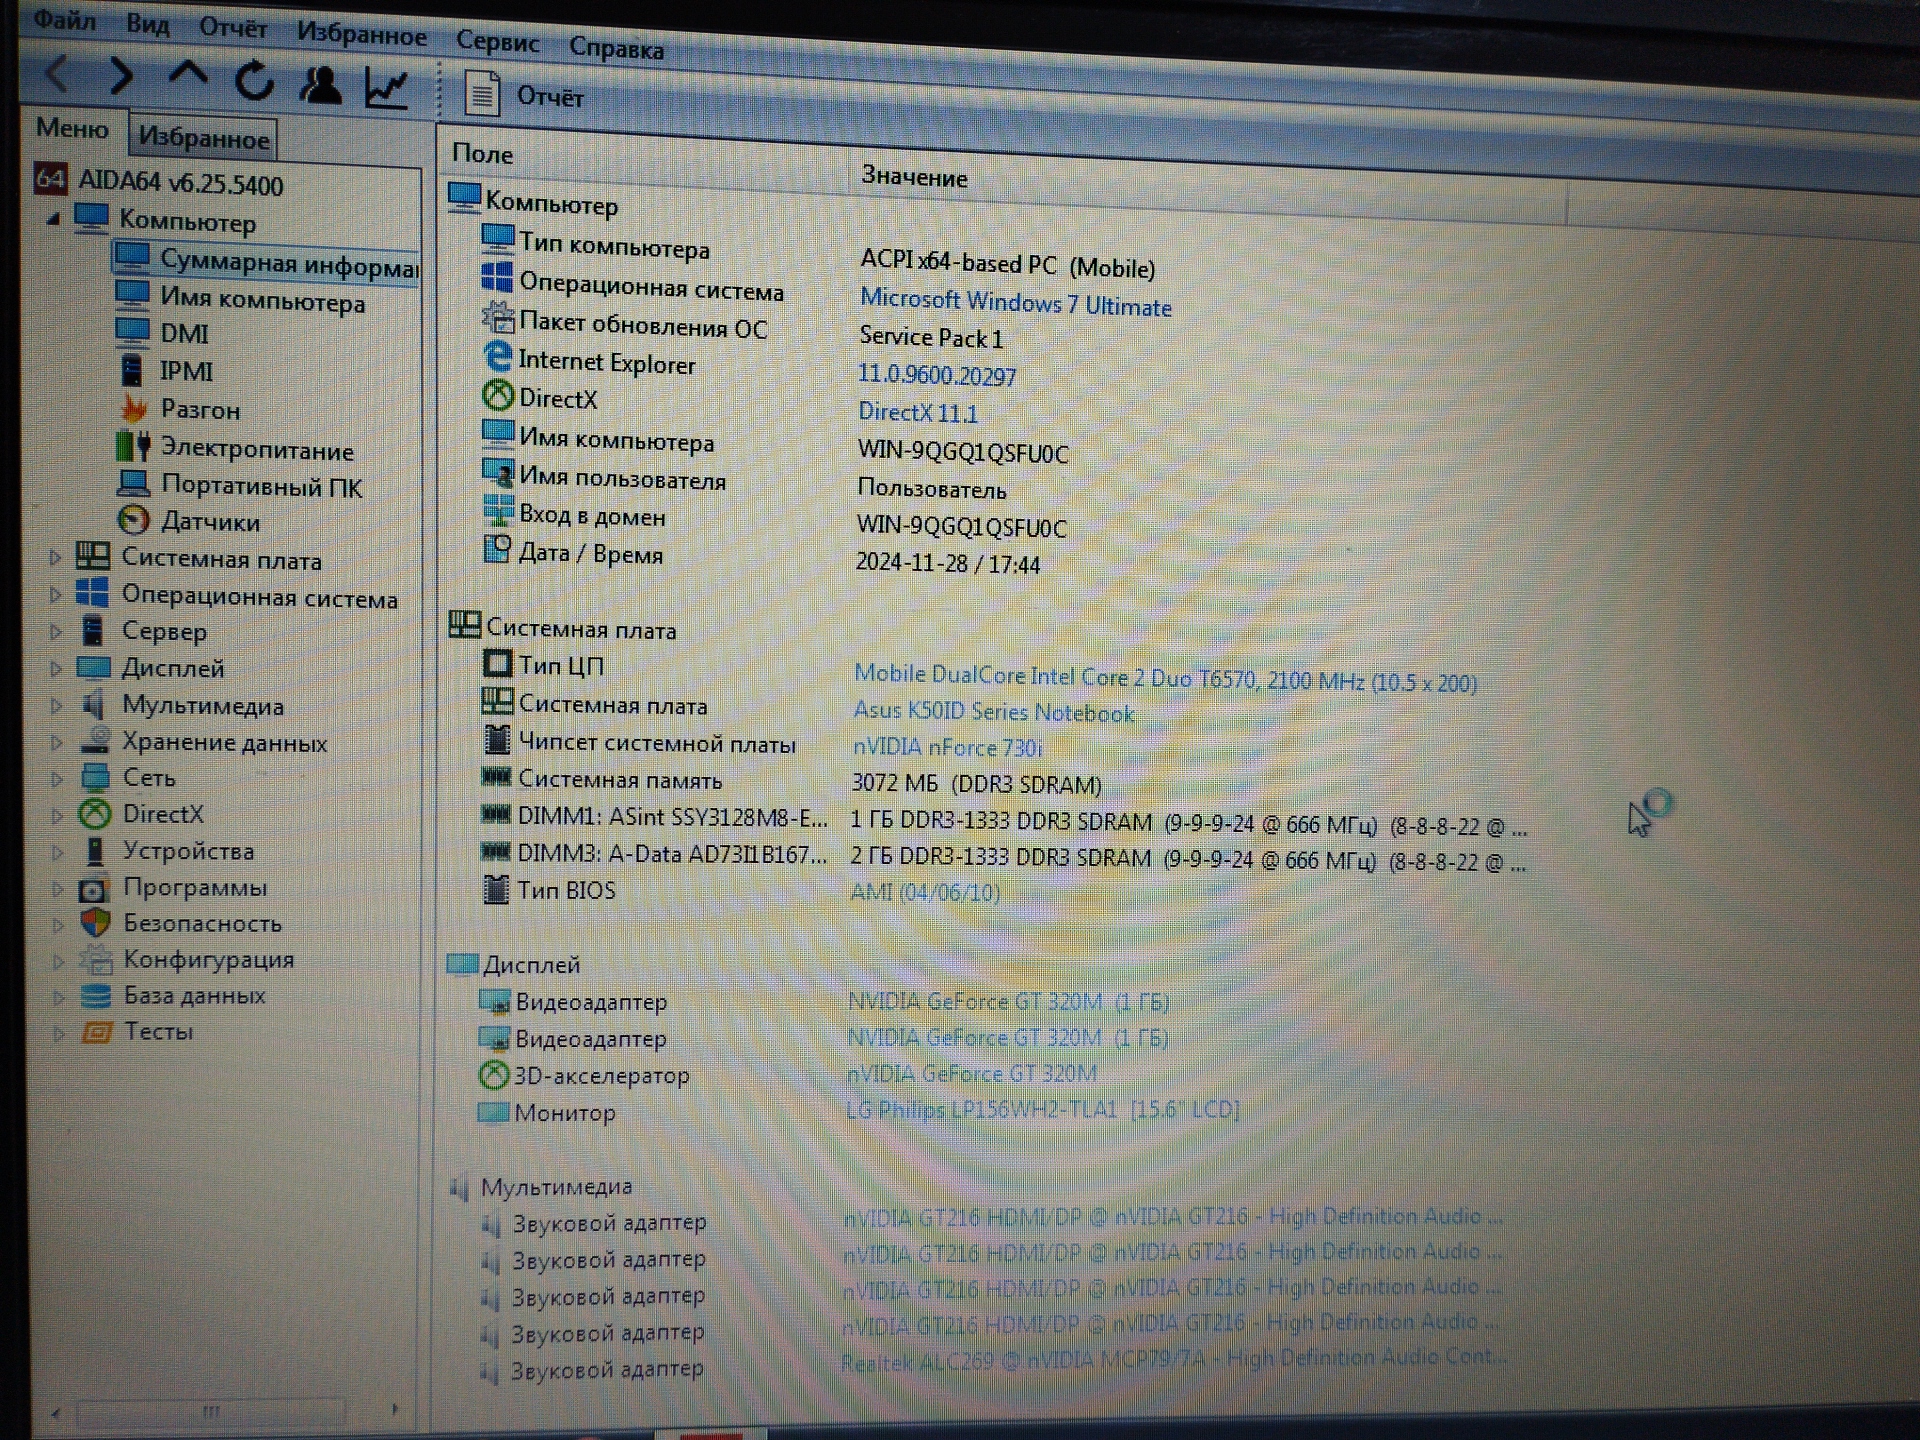
Task: Expand the Системная плата tree node
Action: coord(55,558)
